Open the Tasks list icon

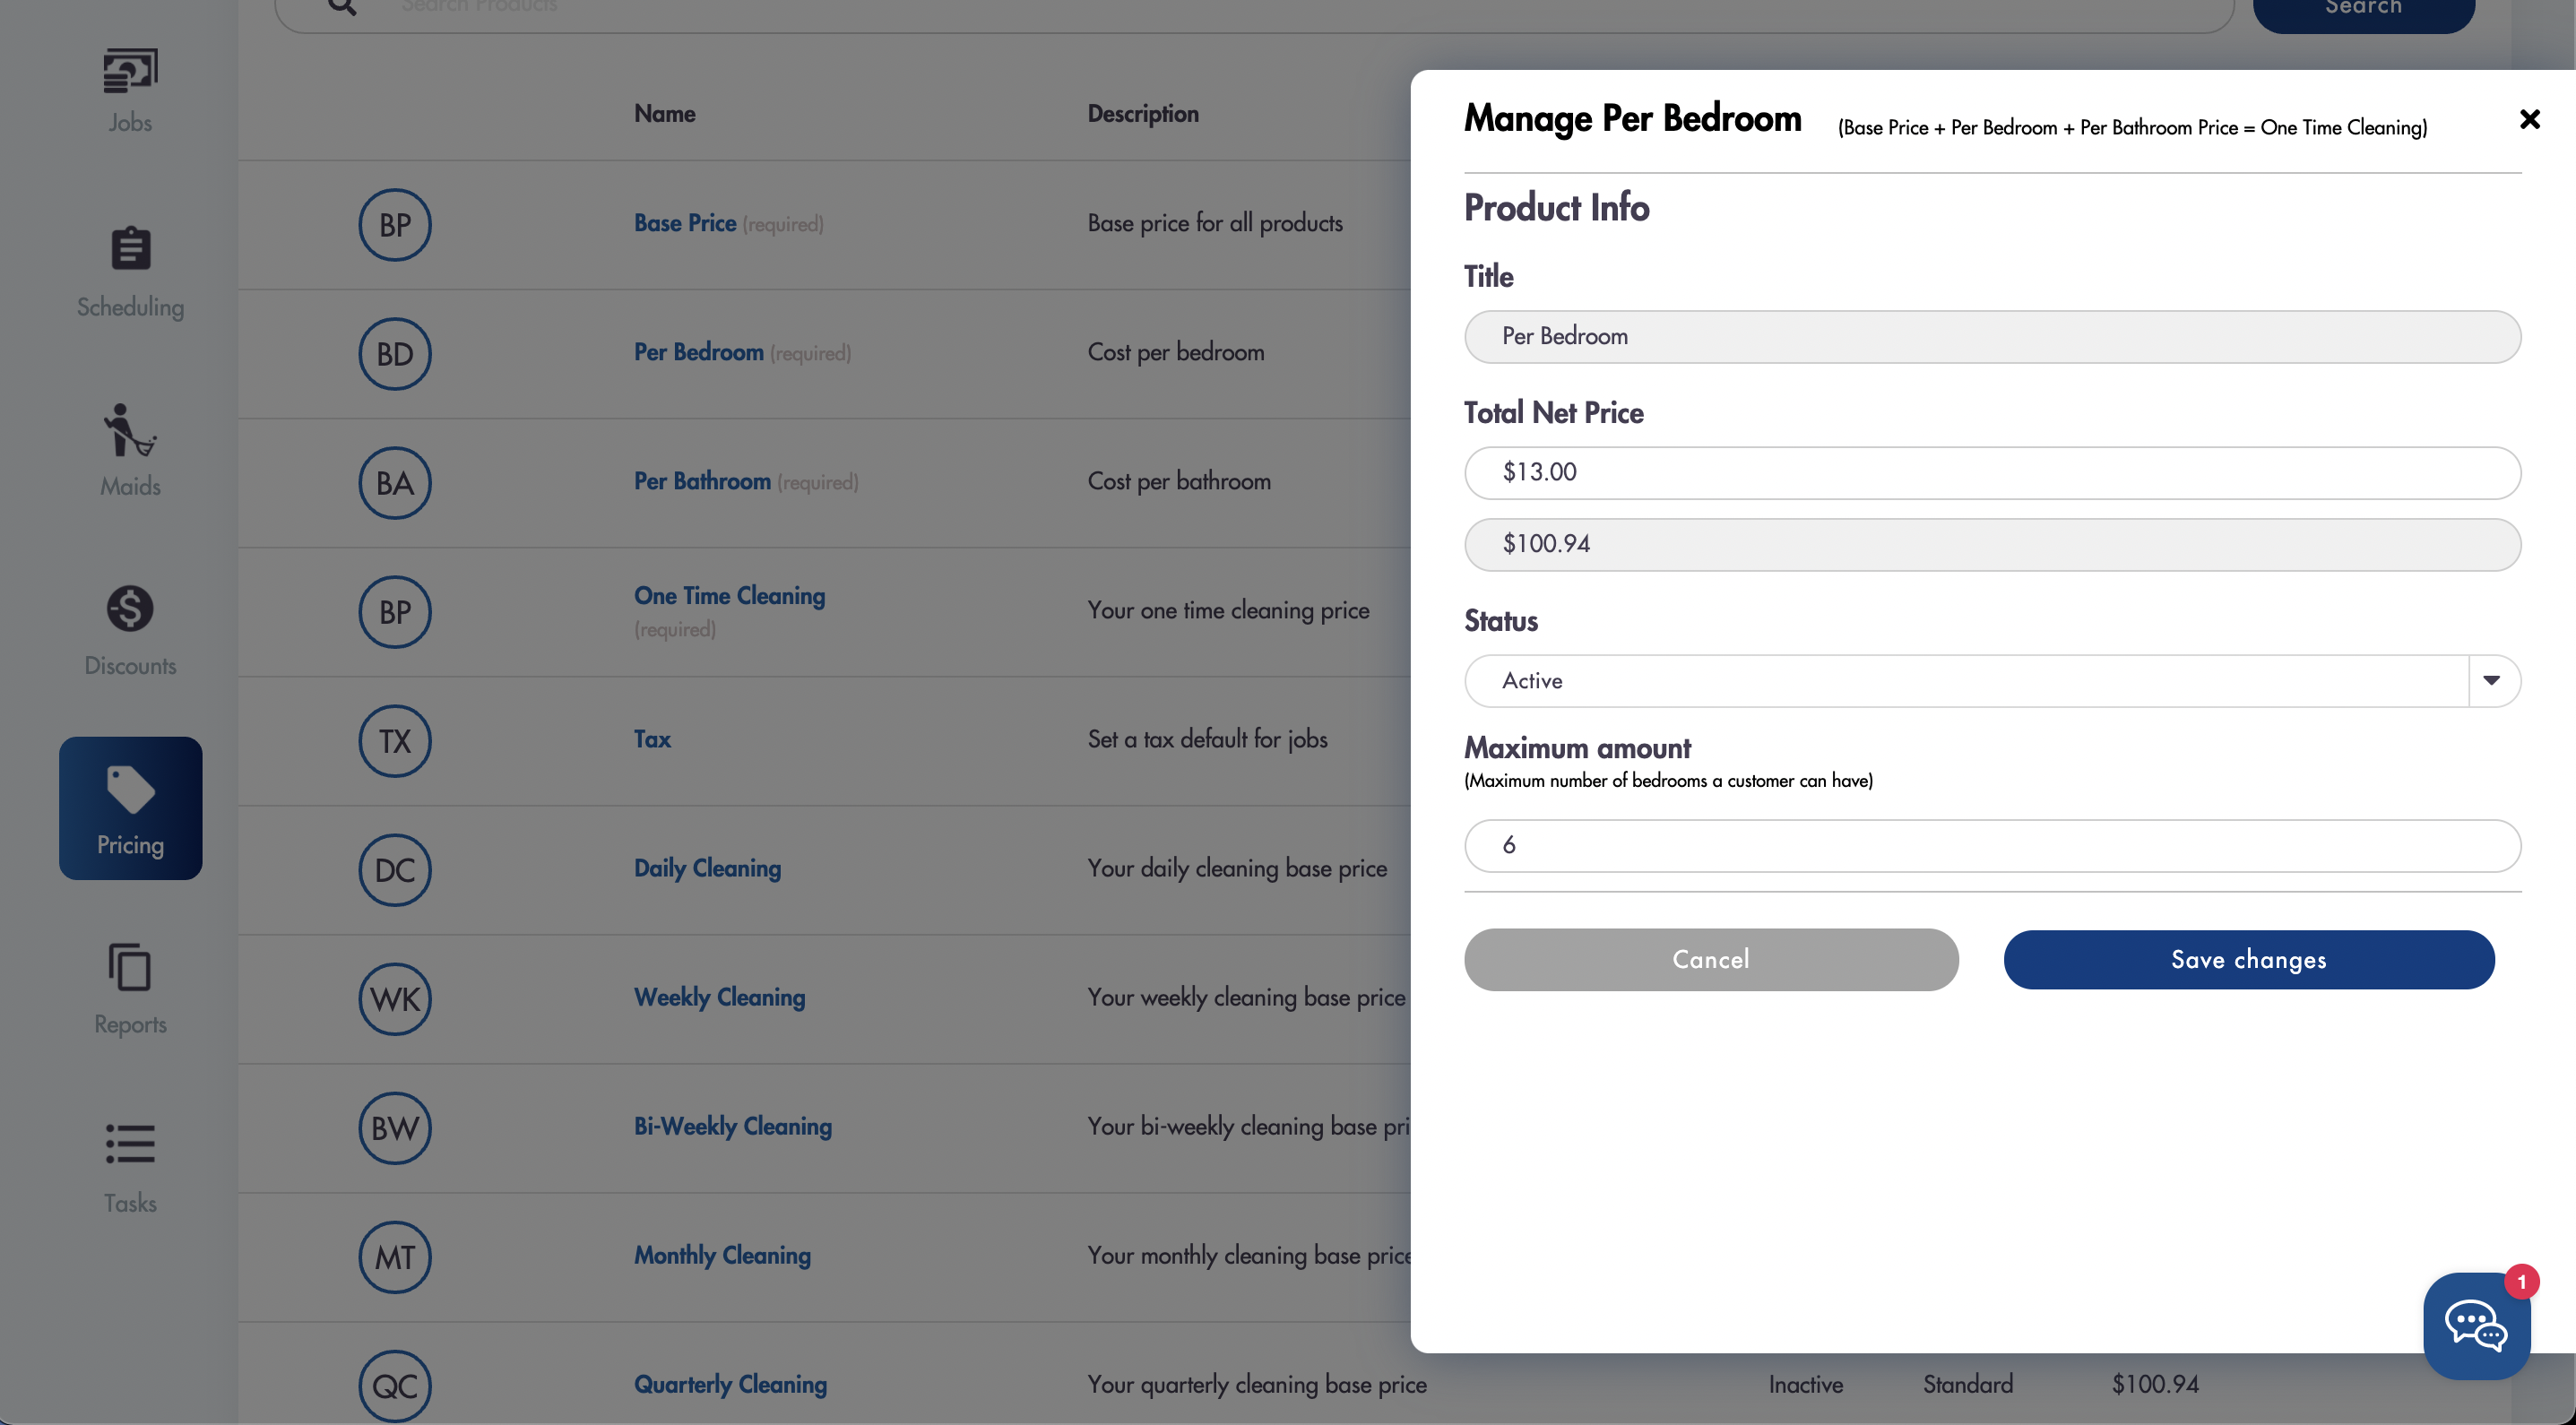(x=130, y=1144)
